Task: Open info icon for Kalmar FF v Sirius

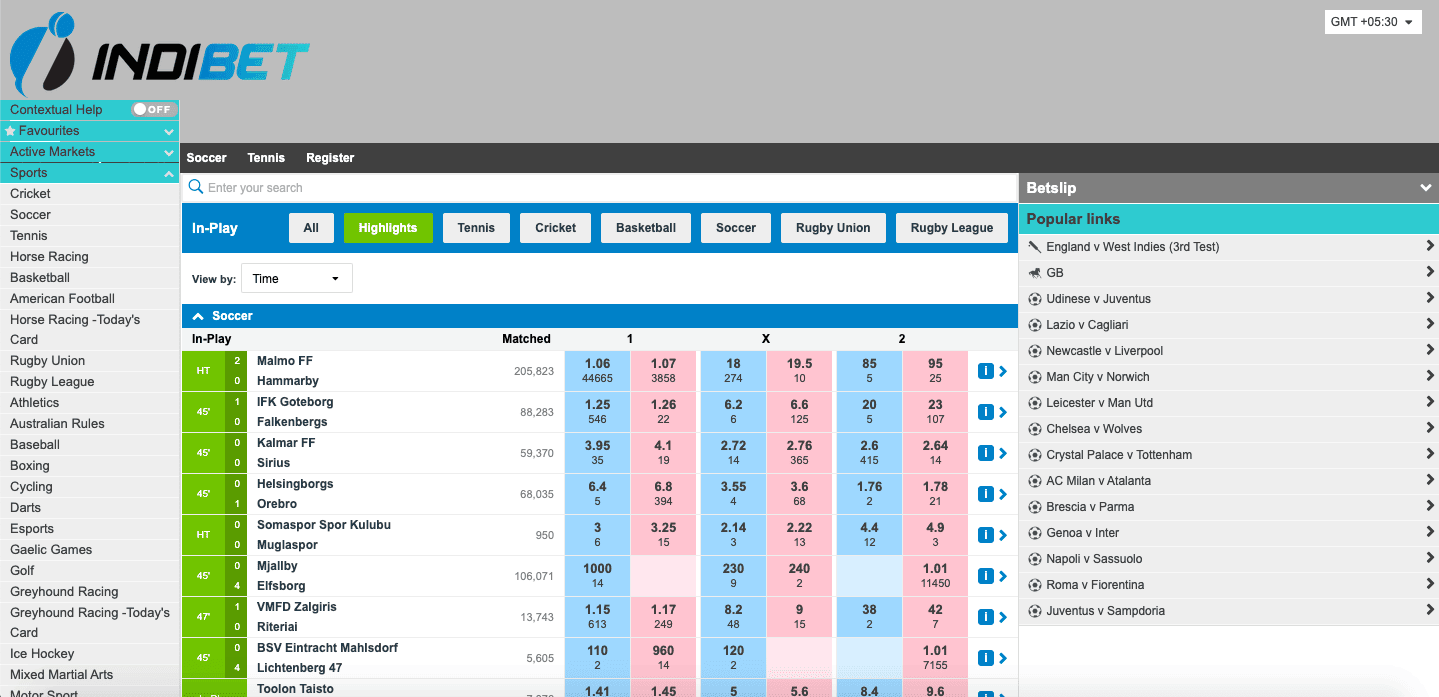Action: pyautogui.click(x=986, y=453)
